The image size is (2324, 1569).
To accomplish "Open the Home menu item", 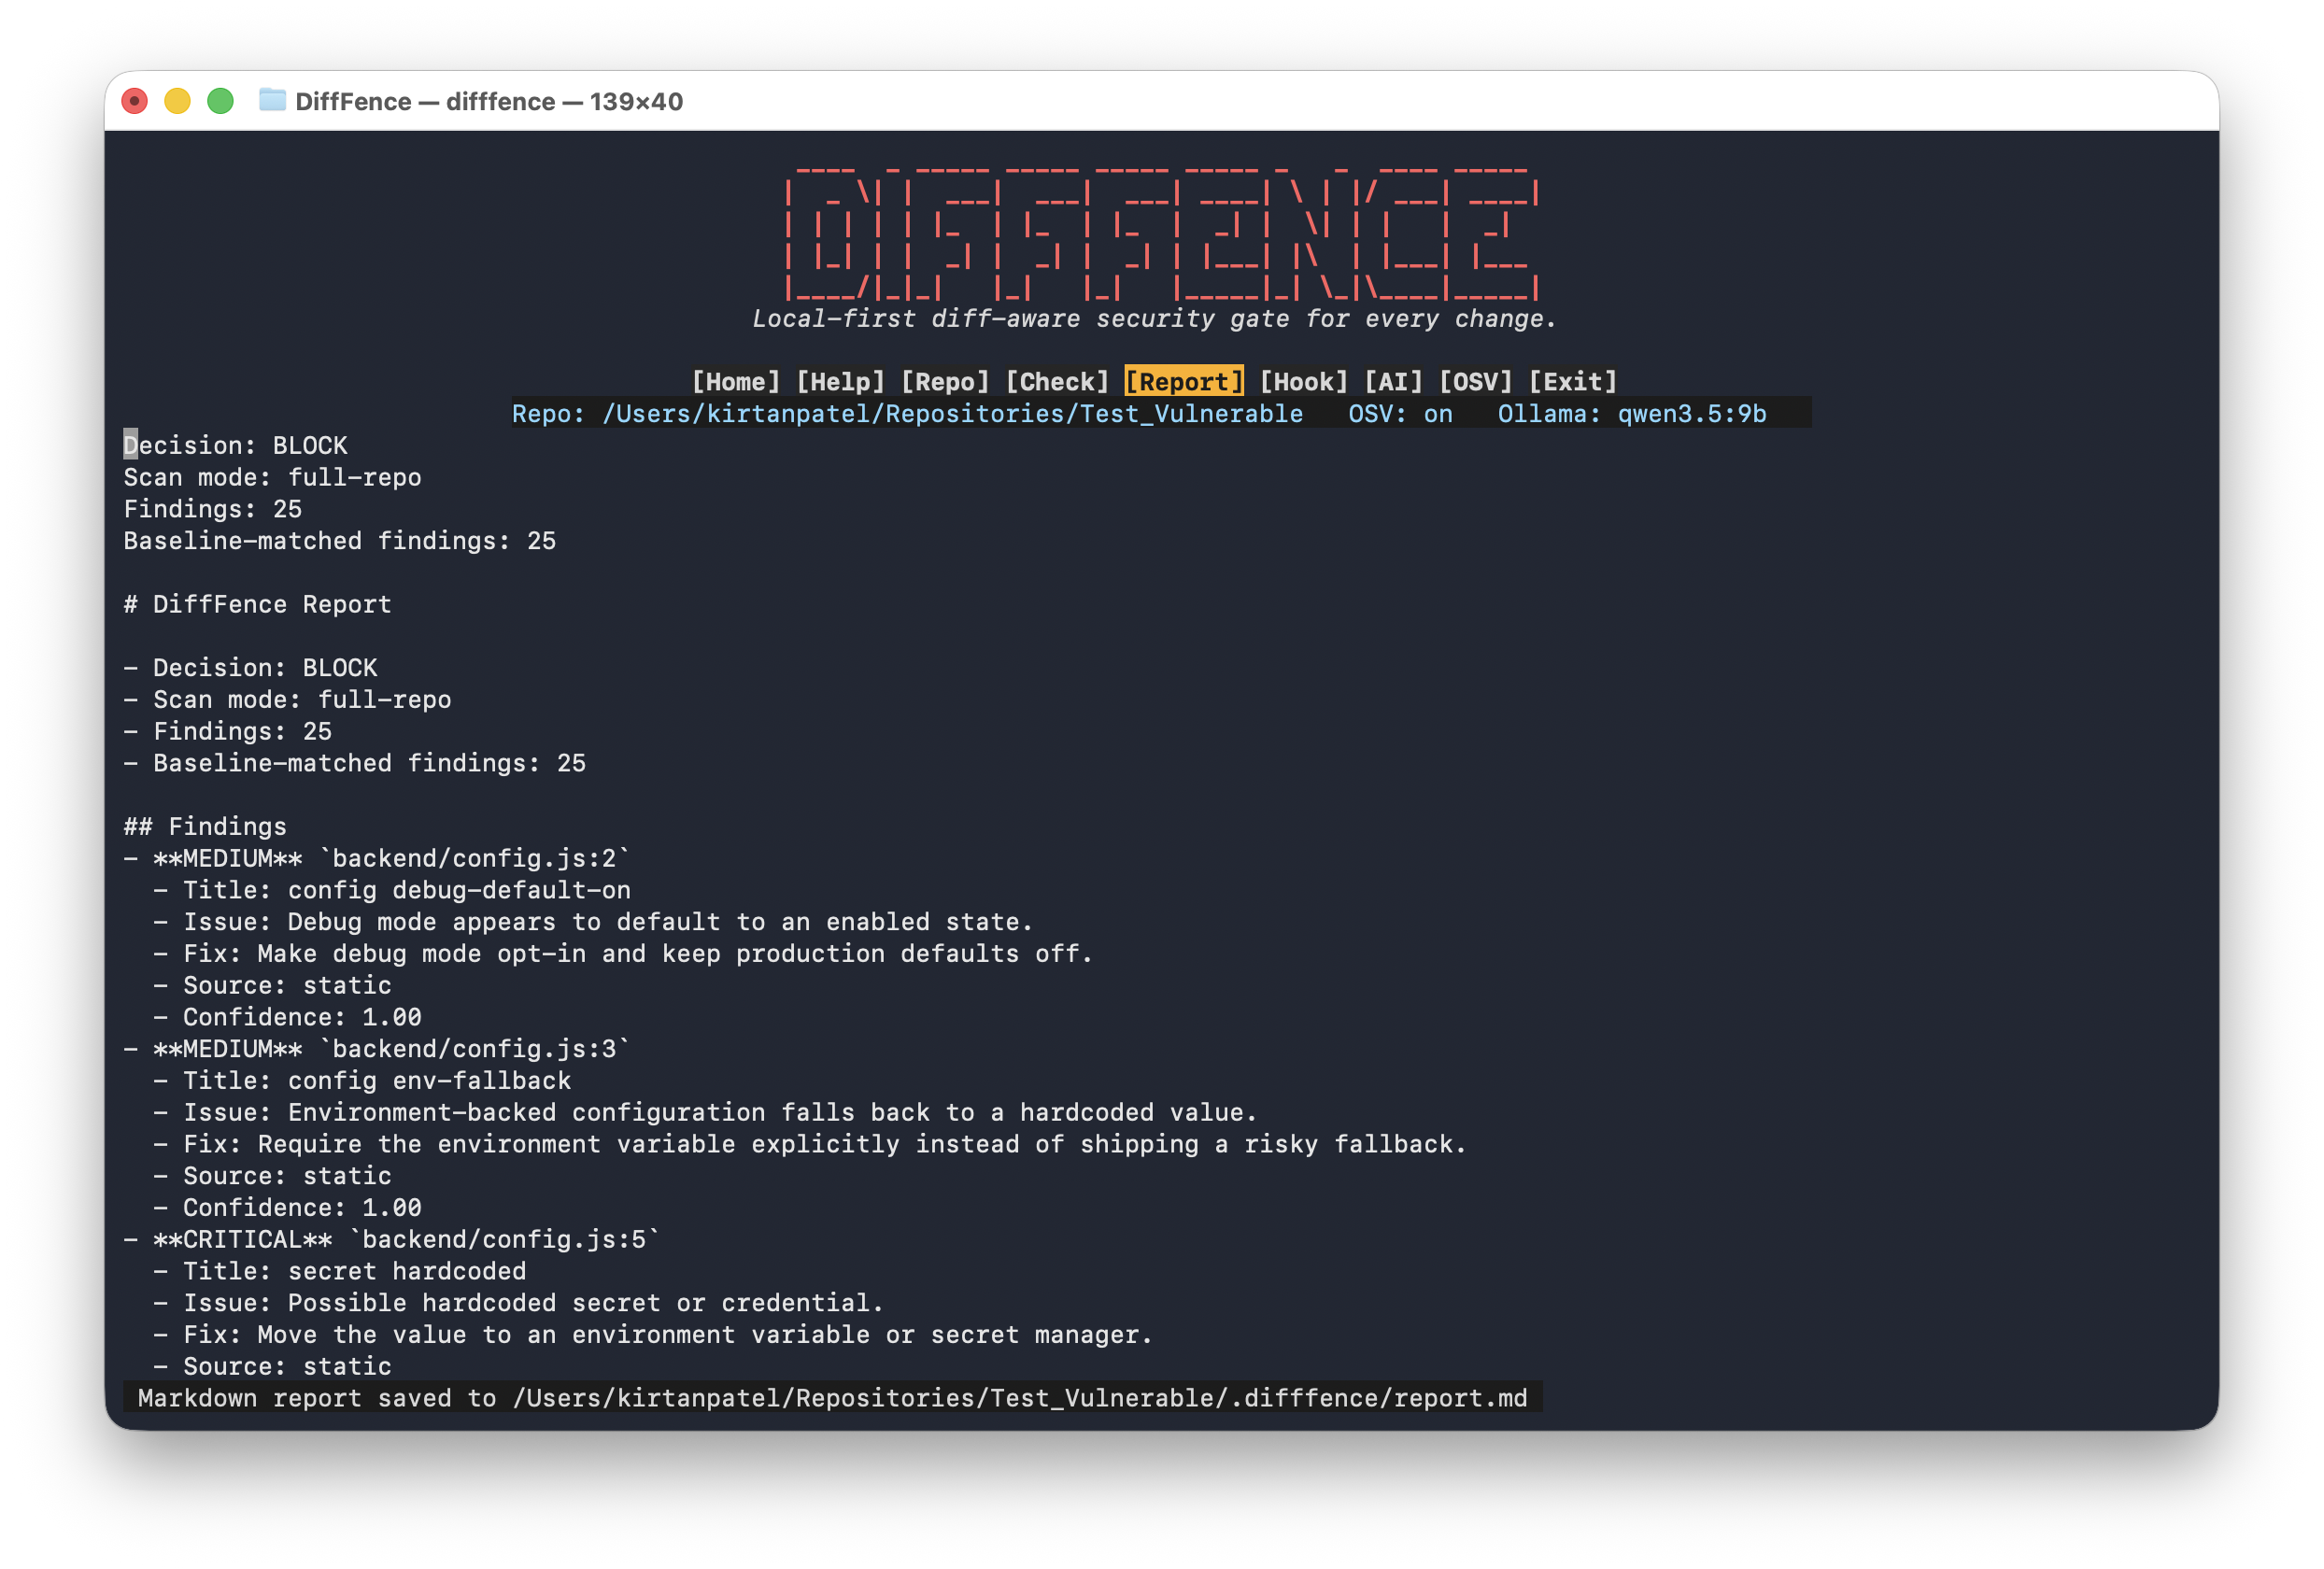I will tap(735, 382).
